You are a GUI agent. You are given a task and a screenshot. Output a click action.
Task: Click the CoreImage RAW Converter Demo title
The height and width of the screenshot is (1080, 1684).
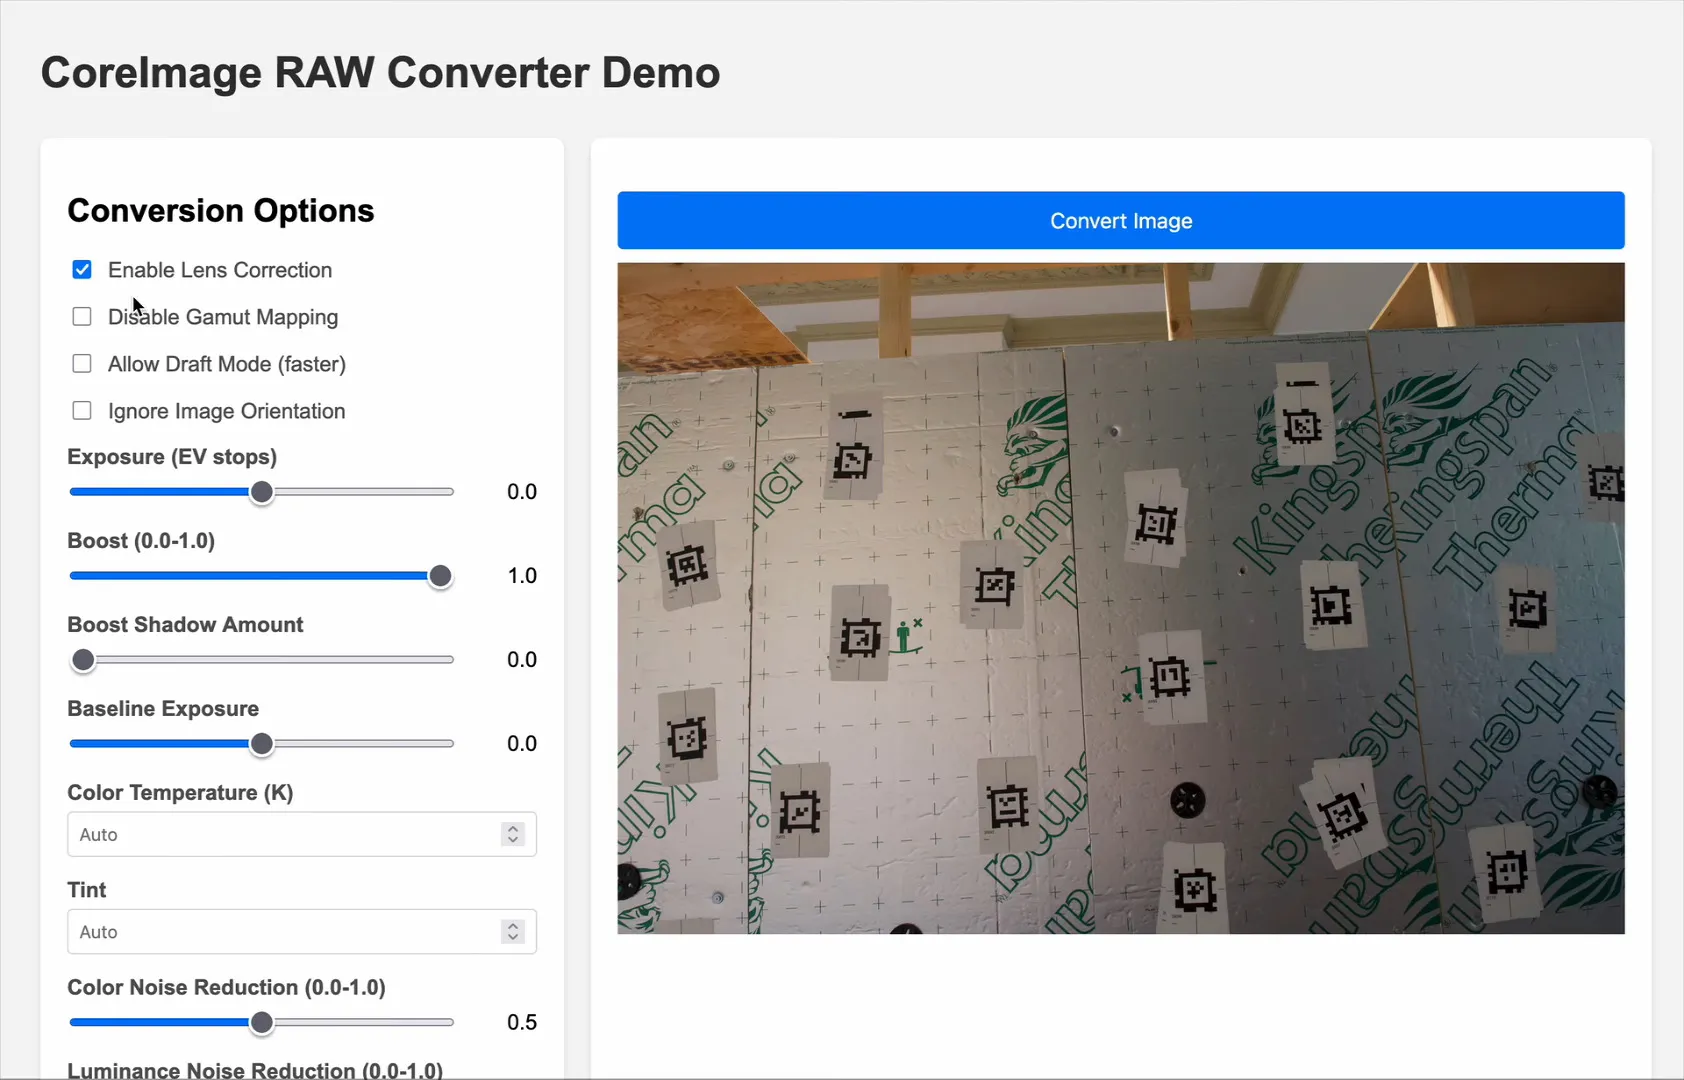tap(380, 72)
